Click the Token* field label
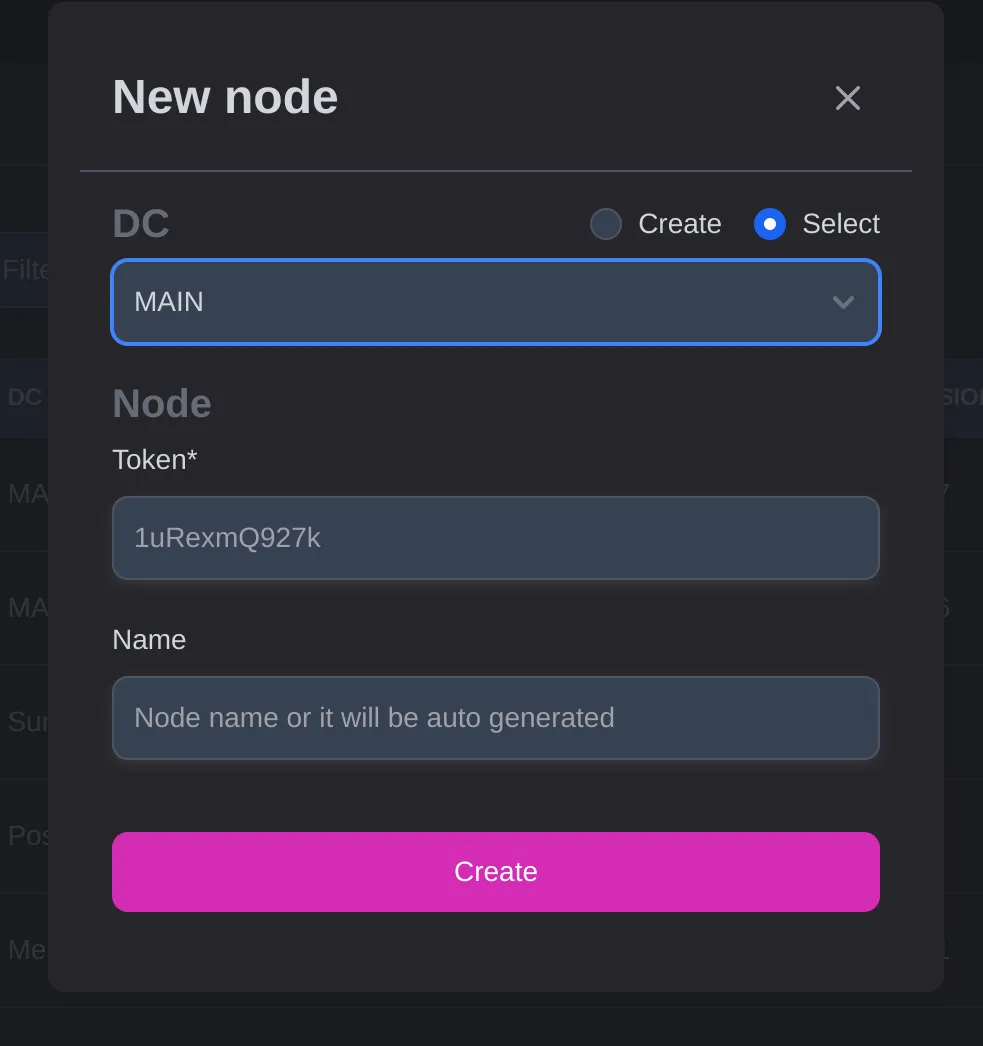Screen dimensions: 983x1046 pyautogui.click(x=155, y=460)
